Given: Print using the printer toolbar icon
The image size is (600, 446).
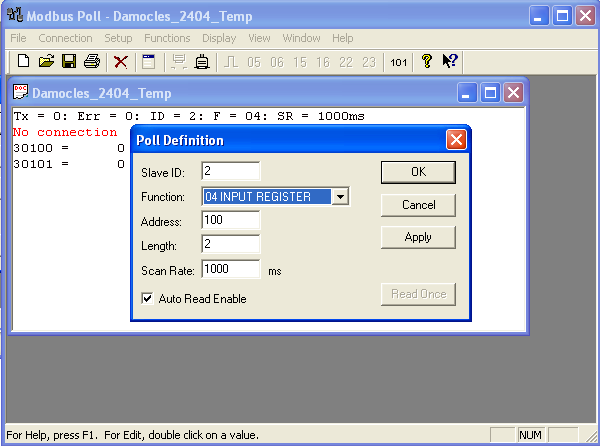Looking at the screenshot, I should 92,61.
